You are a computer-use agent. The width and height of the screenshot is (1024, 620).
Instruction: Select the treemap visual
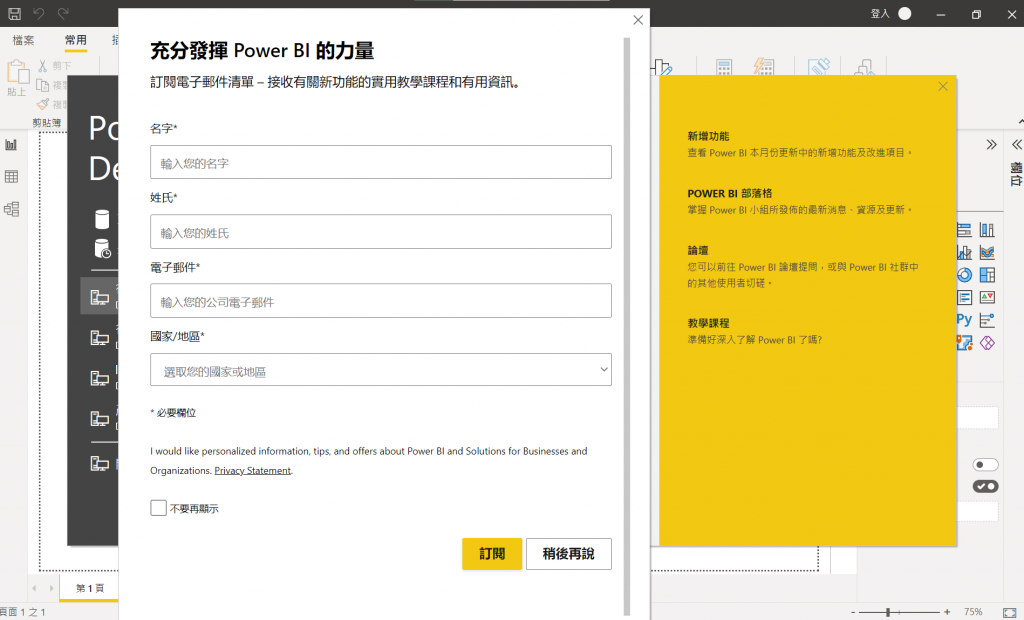point(987,275)
